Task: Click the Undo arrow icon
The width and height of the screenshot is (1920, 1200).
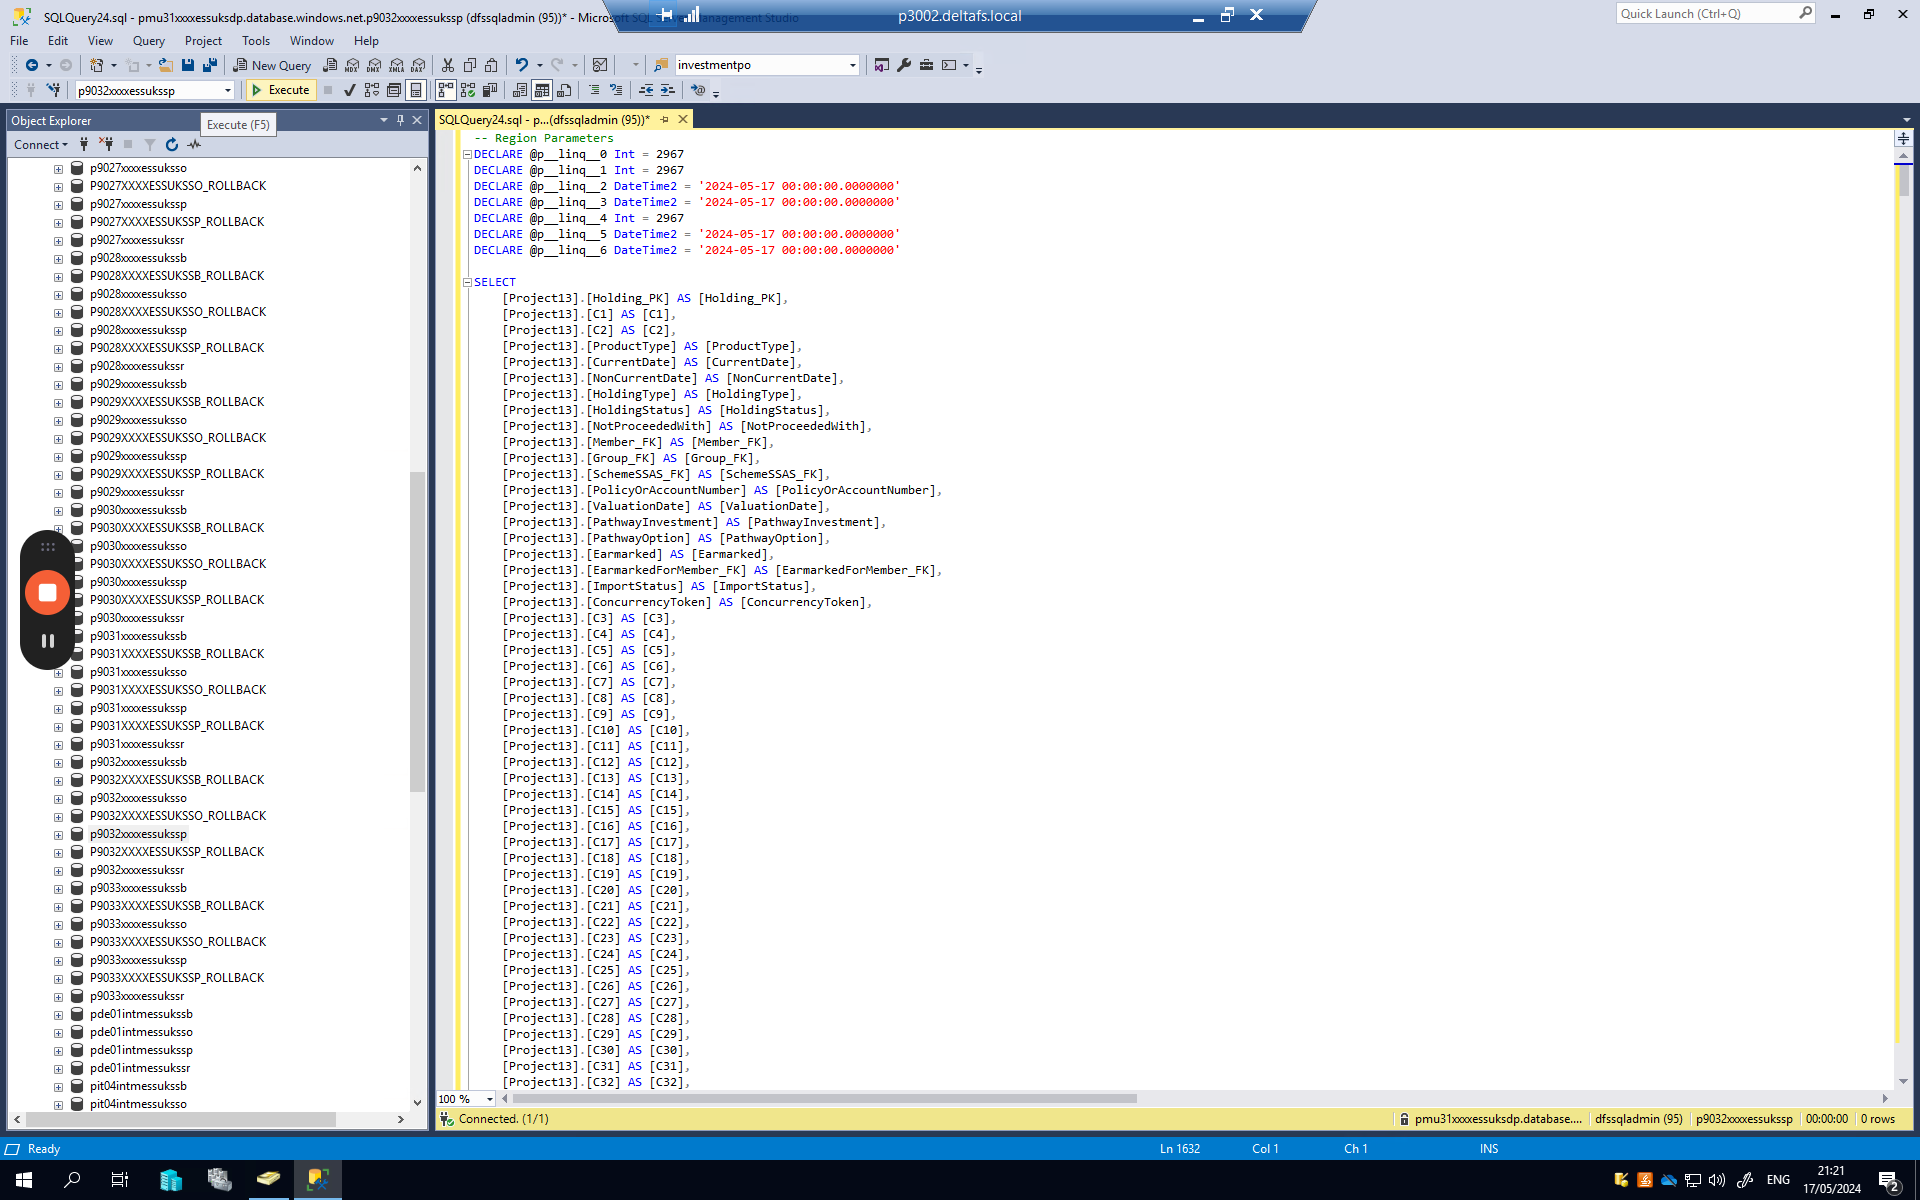Action: click(x=521, y=65)
